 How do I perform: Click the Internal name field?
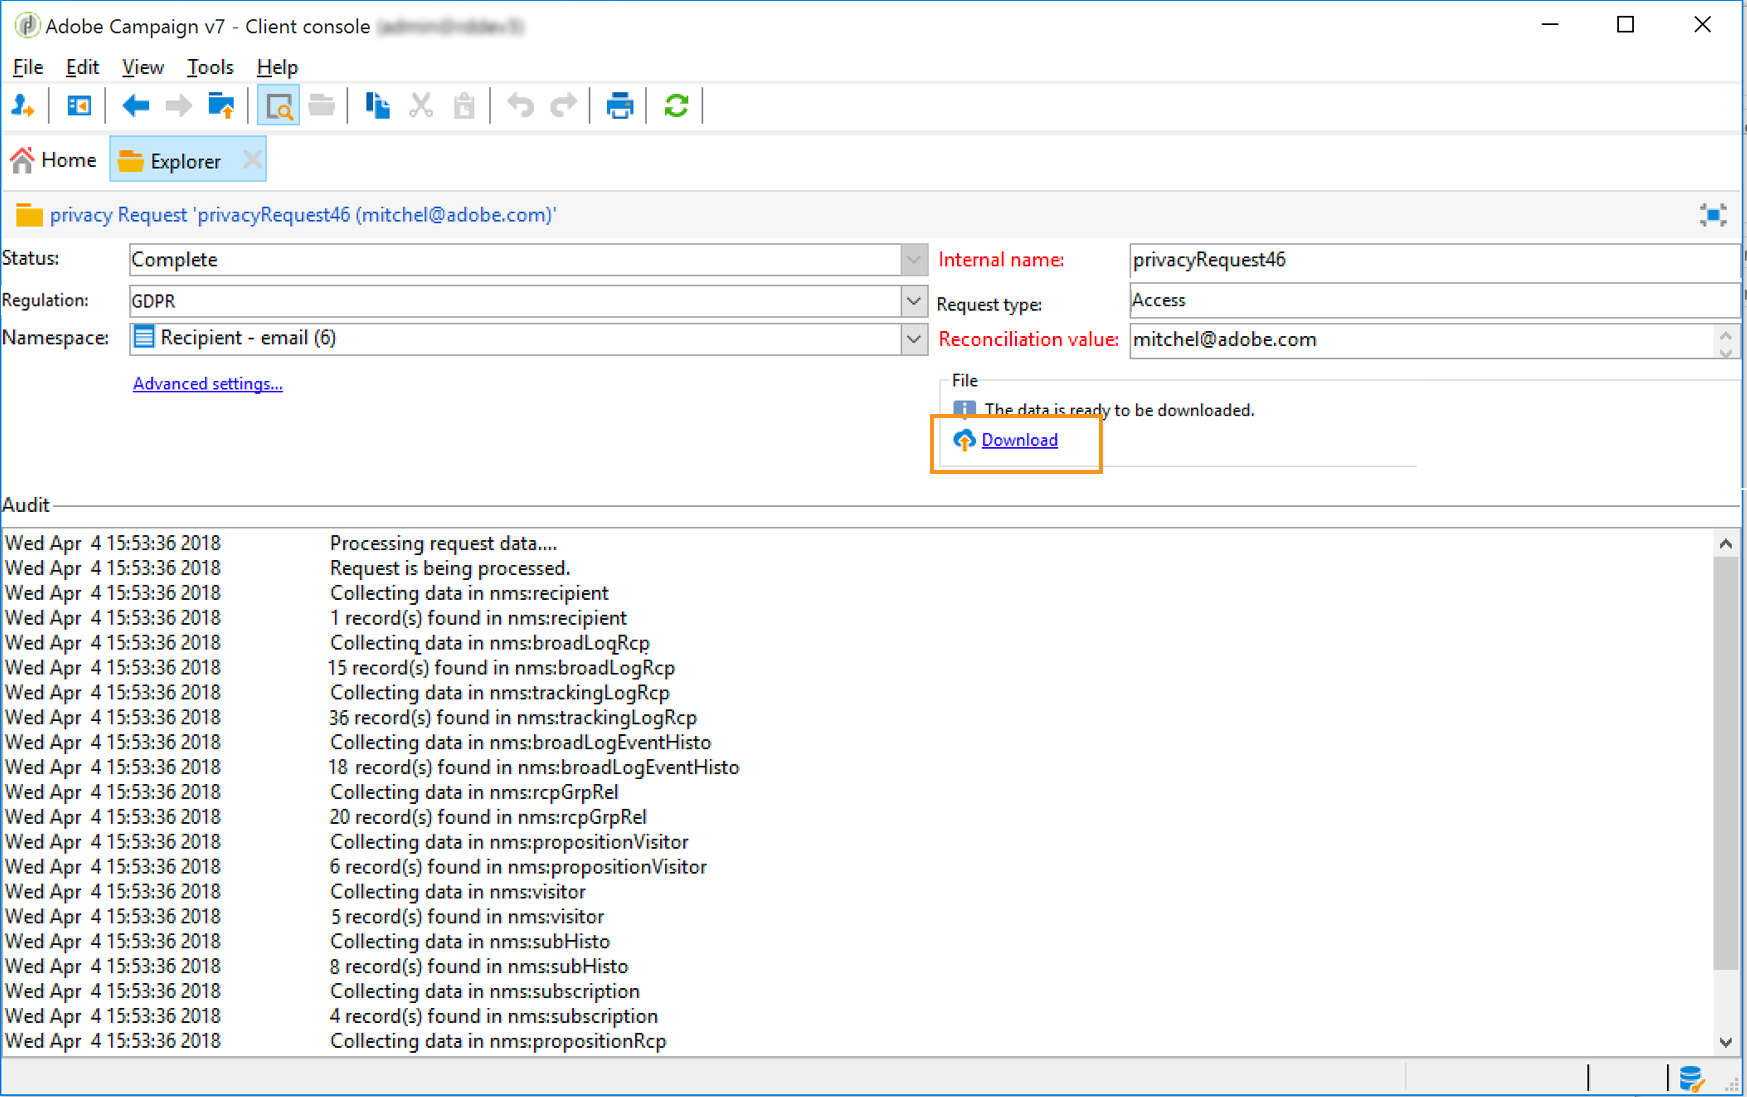(1434, 260)
